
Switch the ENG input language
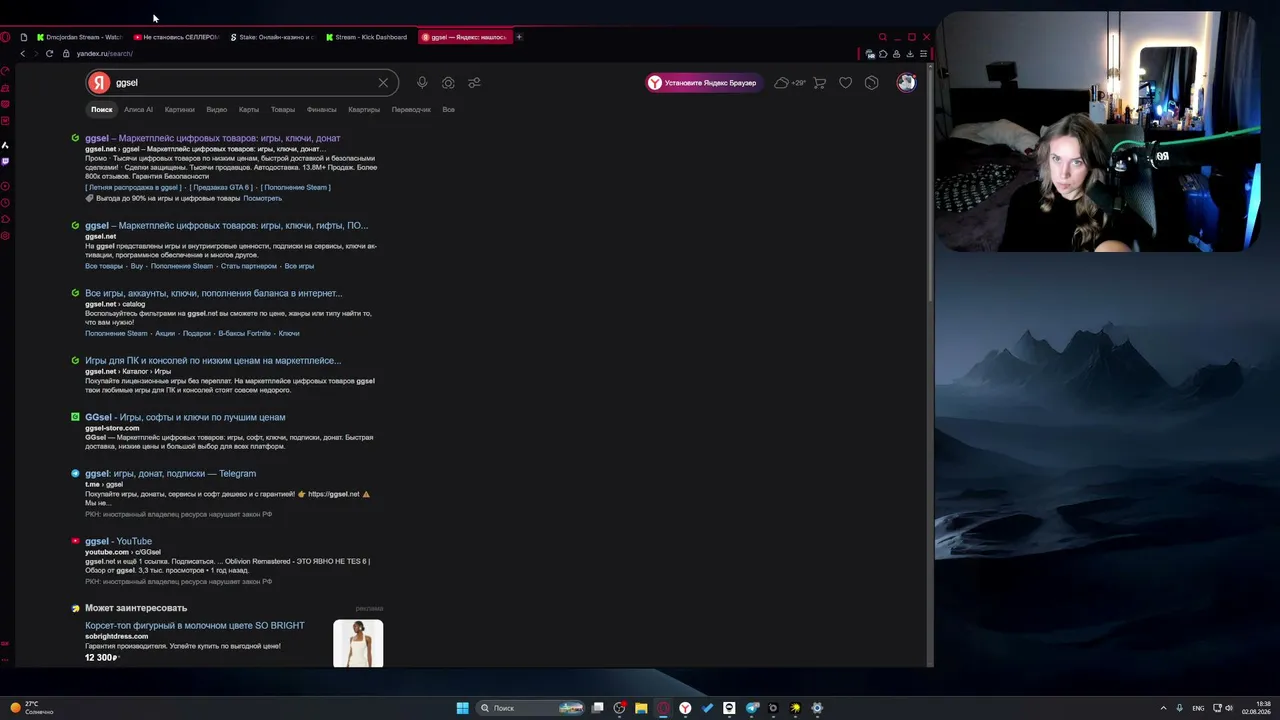[x=1198, y=708]
